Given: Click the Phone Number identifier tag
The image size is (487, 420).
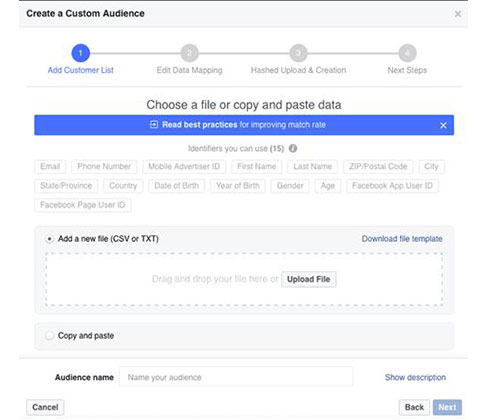Looking at the screenshot, I should click(x=104, y=166).
